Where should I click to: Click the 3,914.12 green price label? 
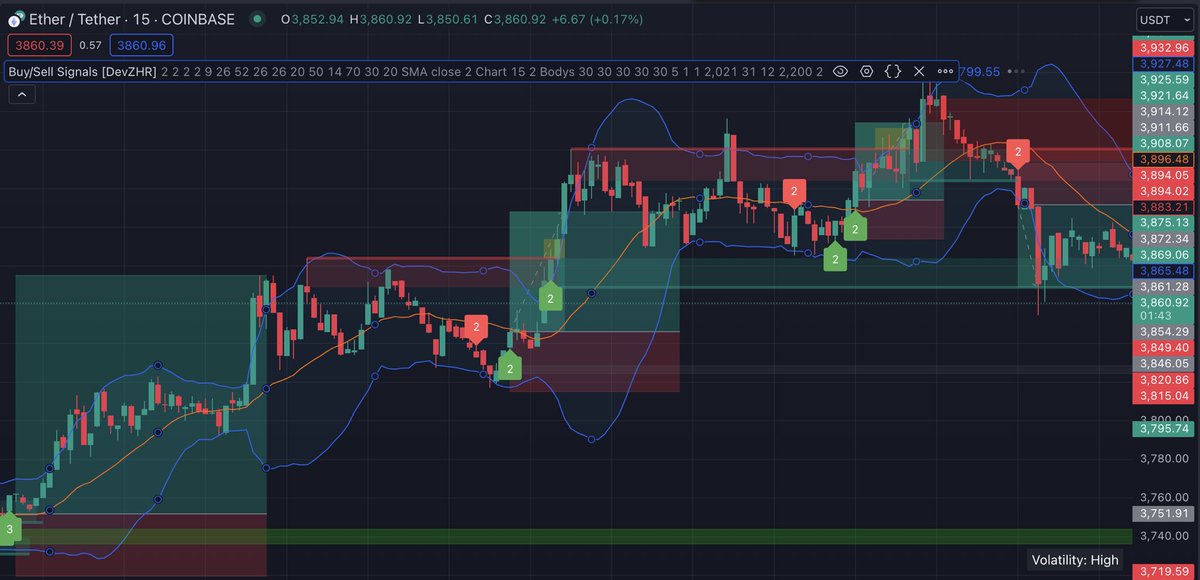coord(1162,111)
